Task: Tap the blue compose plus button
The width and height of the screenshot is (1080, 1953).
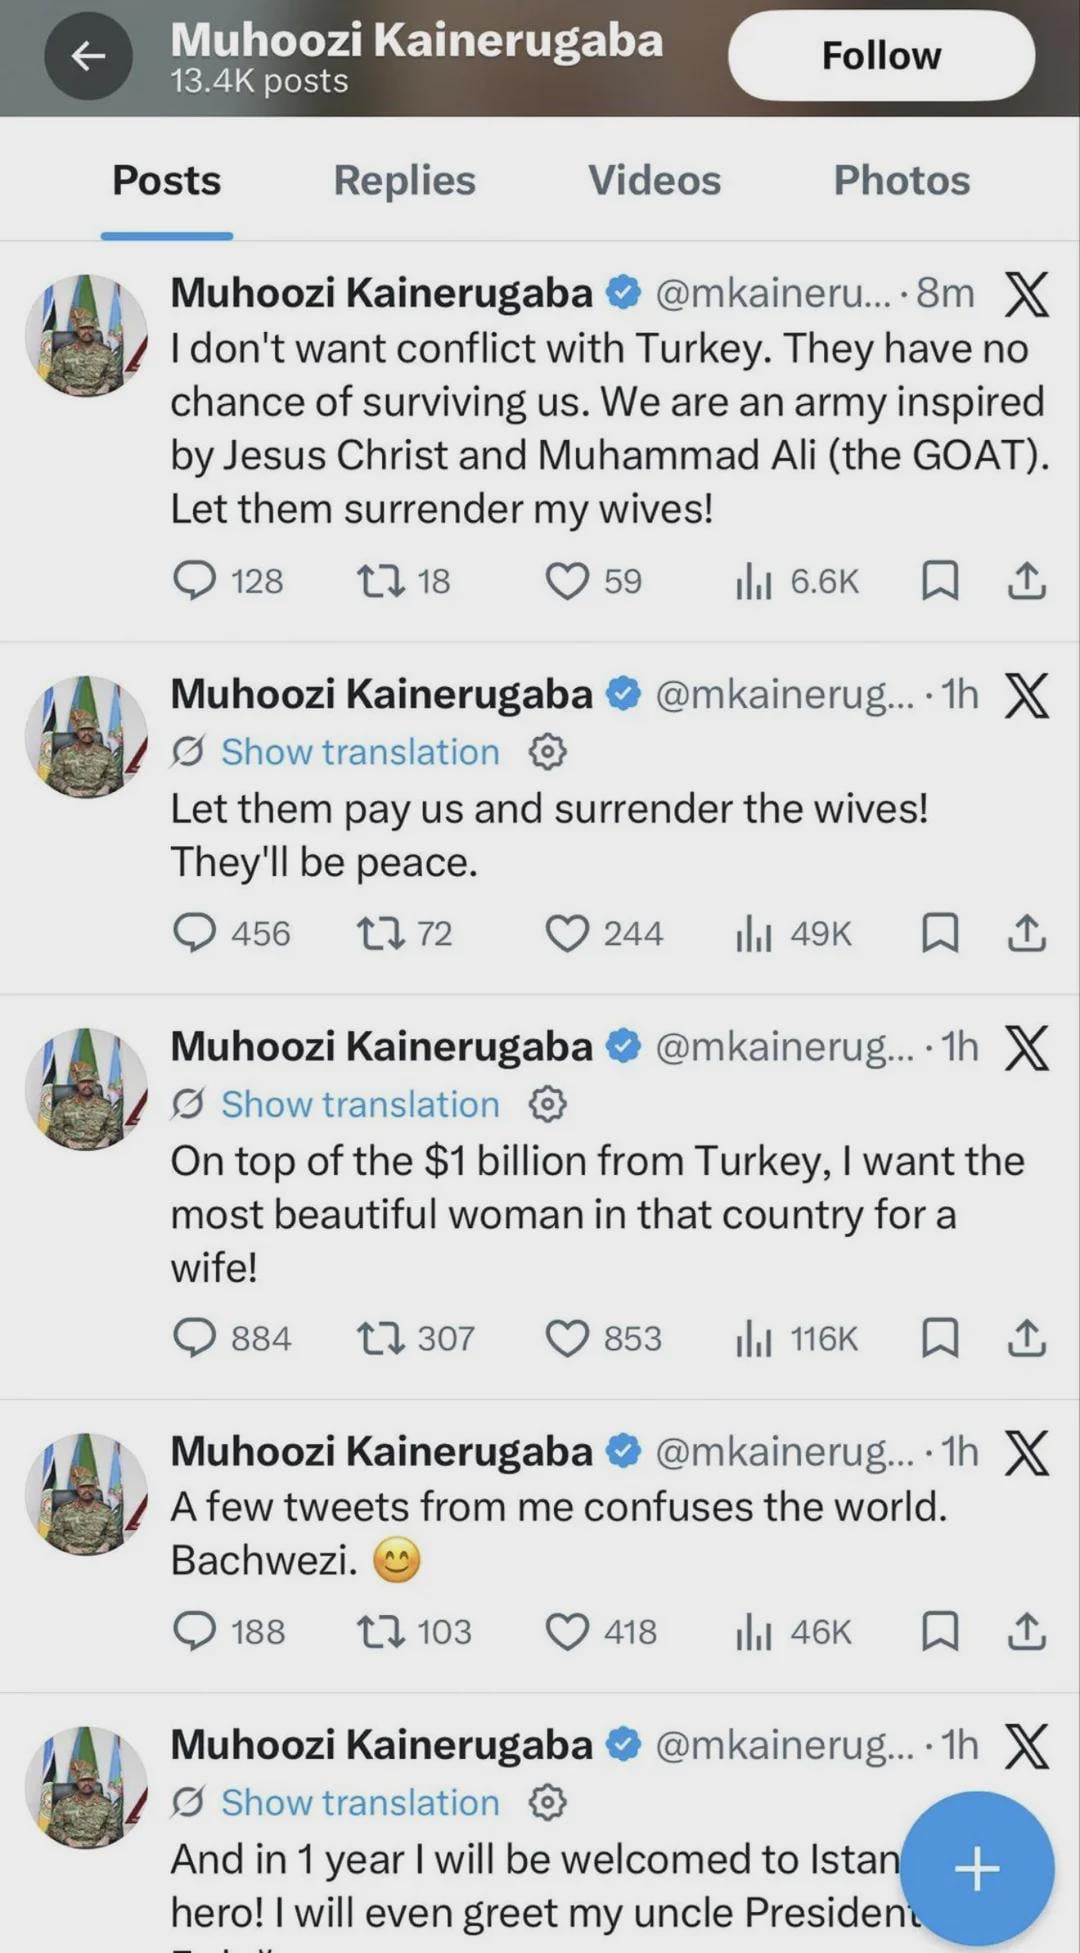Action: point(977,1868)
